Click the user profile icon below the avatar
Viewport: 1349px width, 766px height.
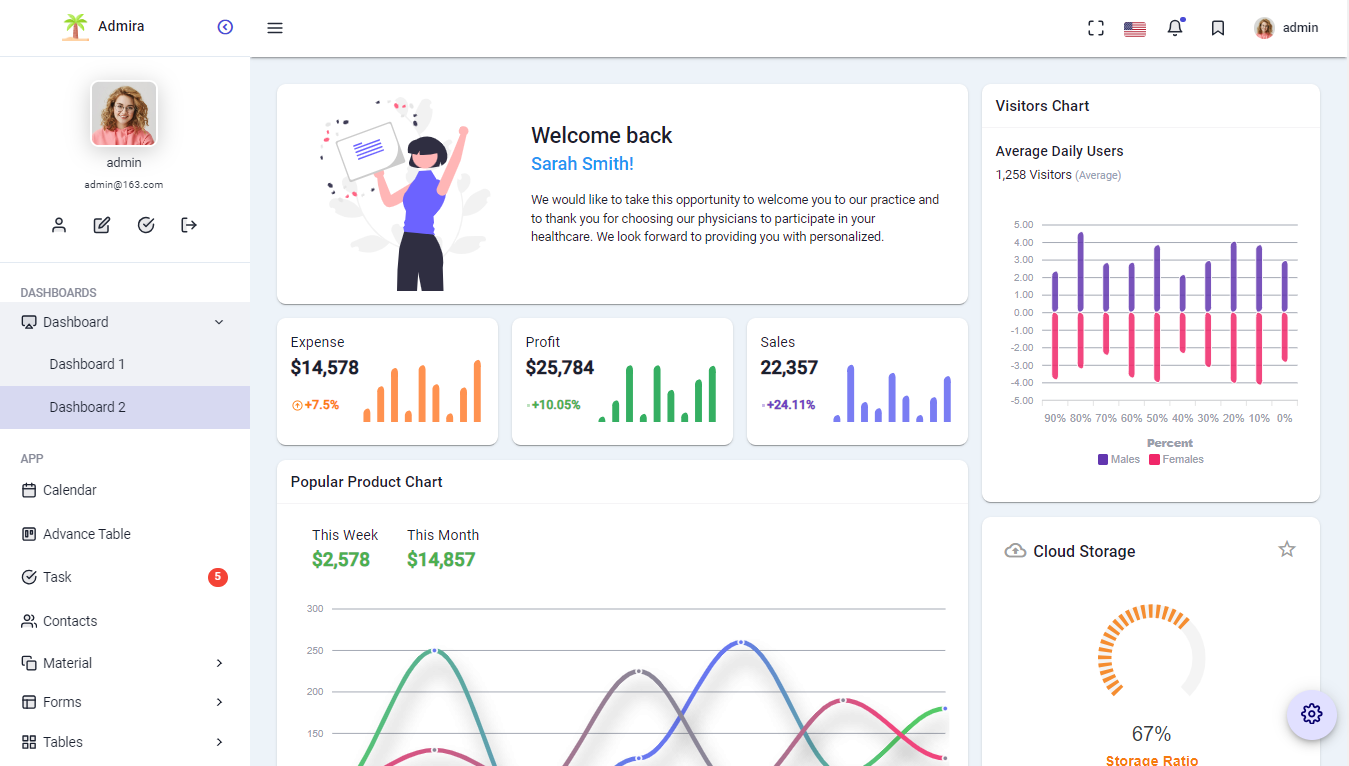(x=58, y=225)
